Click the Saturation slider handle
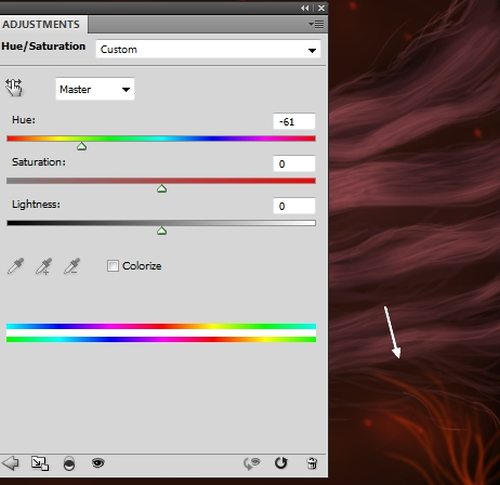 162,189
